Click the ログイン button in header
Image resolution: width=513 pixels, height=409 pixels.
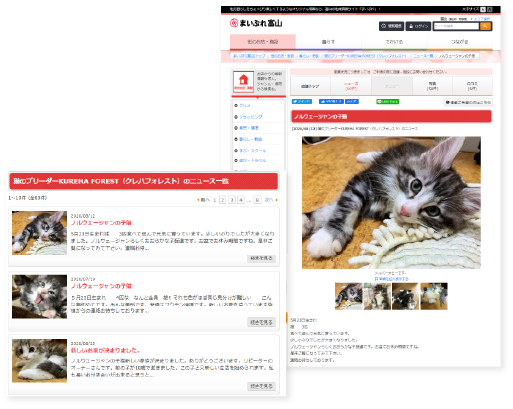418,26
